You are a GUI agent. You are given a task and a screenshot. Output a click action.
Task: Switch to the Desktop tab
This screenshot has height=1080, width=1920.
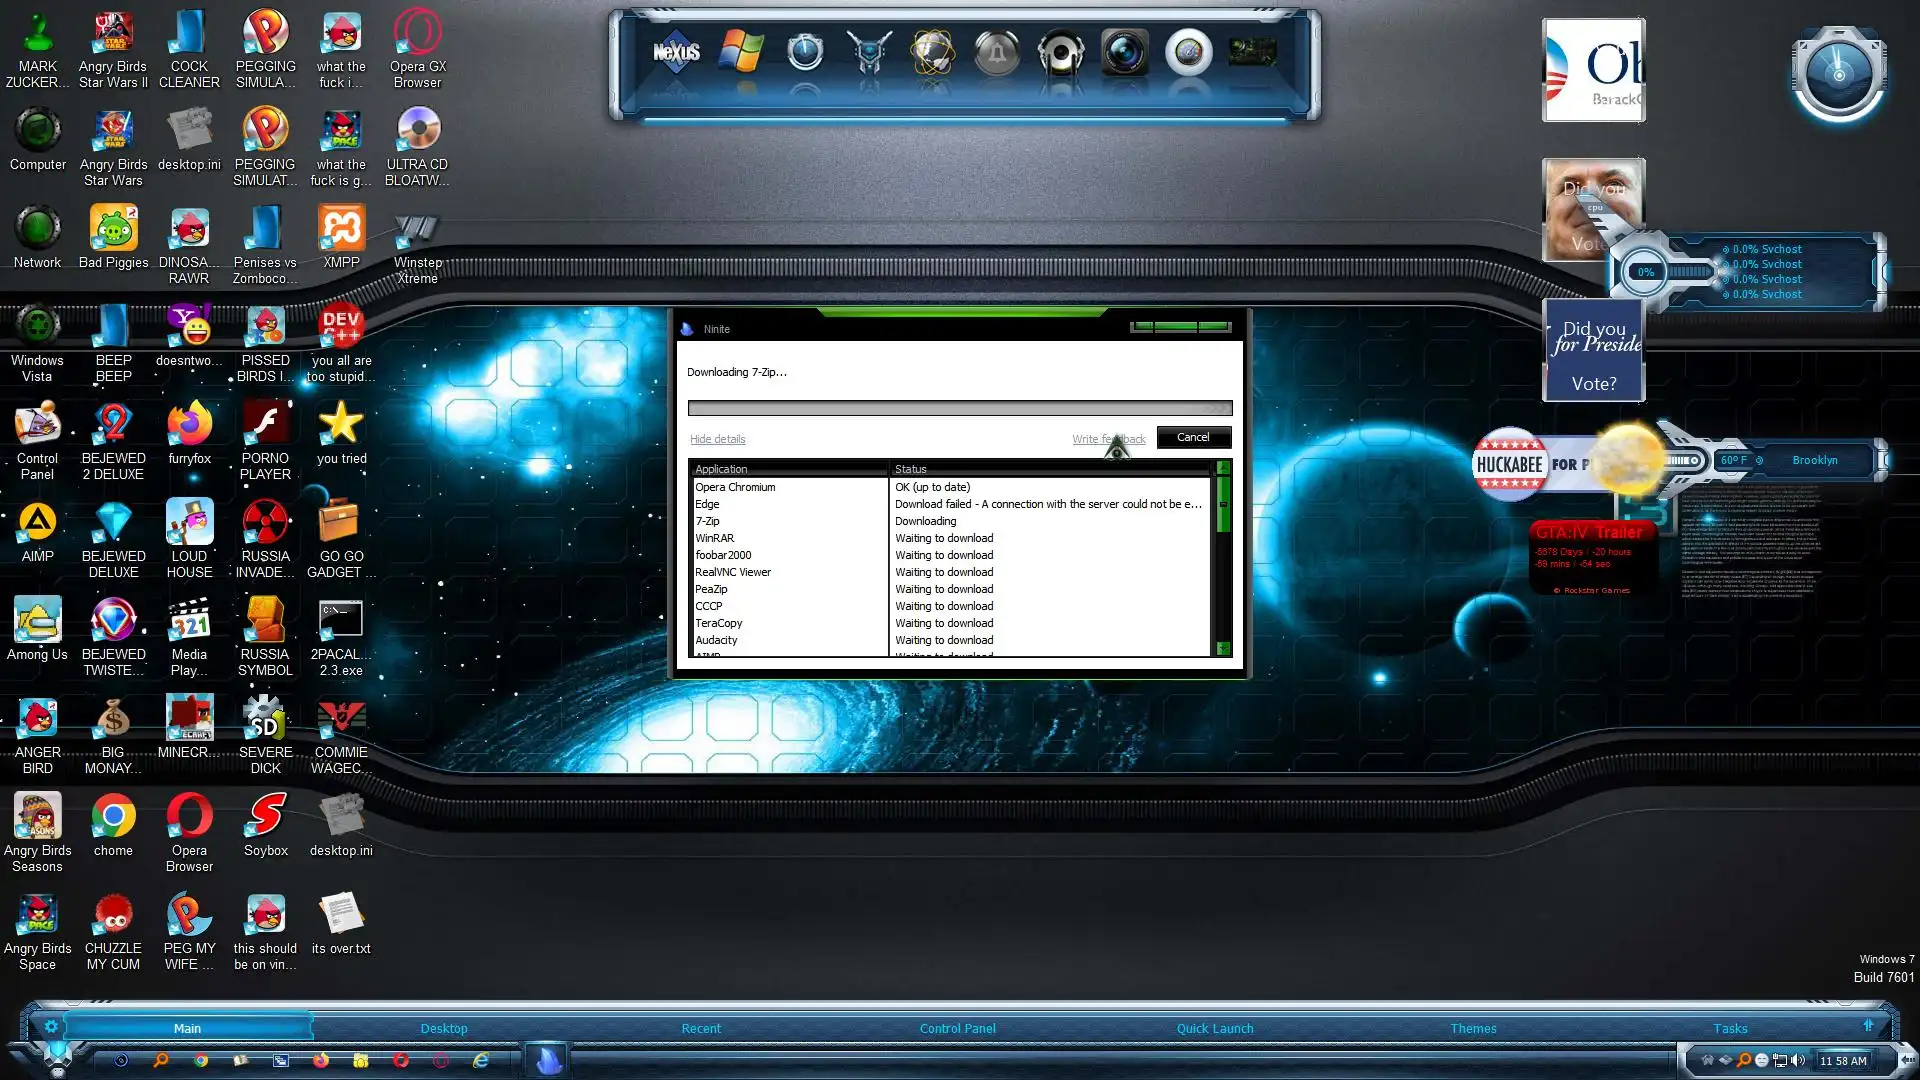443,1028
